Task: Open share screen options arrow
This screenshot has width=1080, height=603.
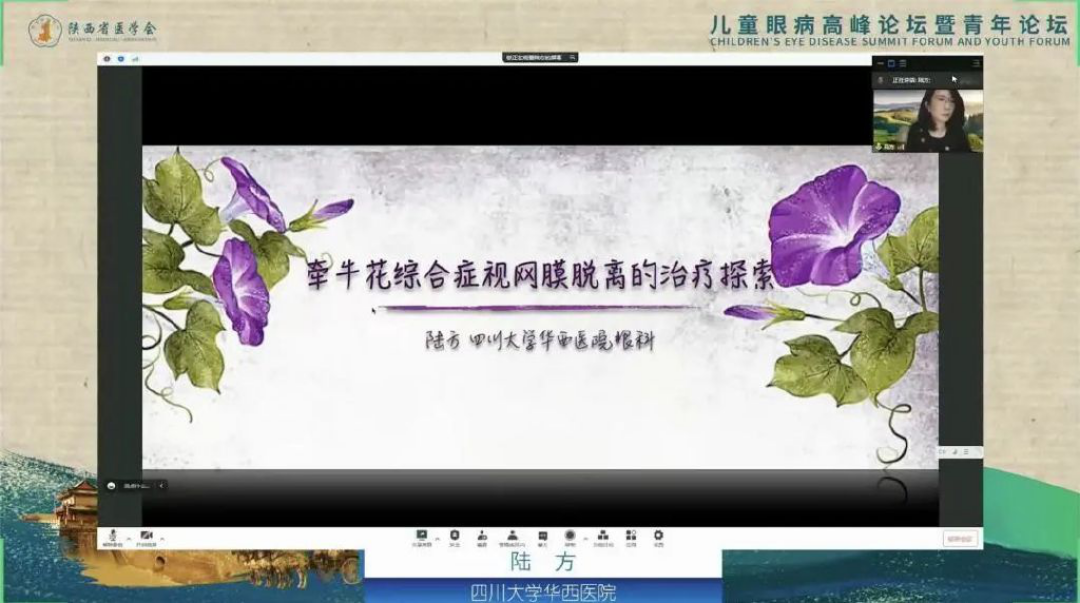Action: point(437,536)
